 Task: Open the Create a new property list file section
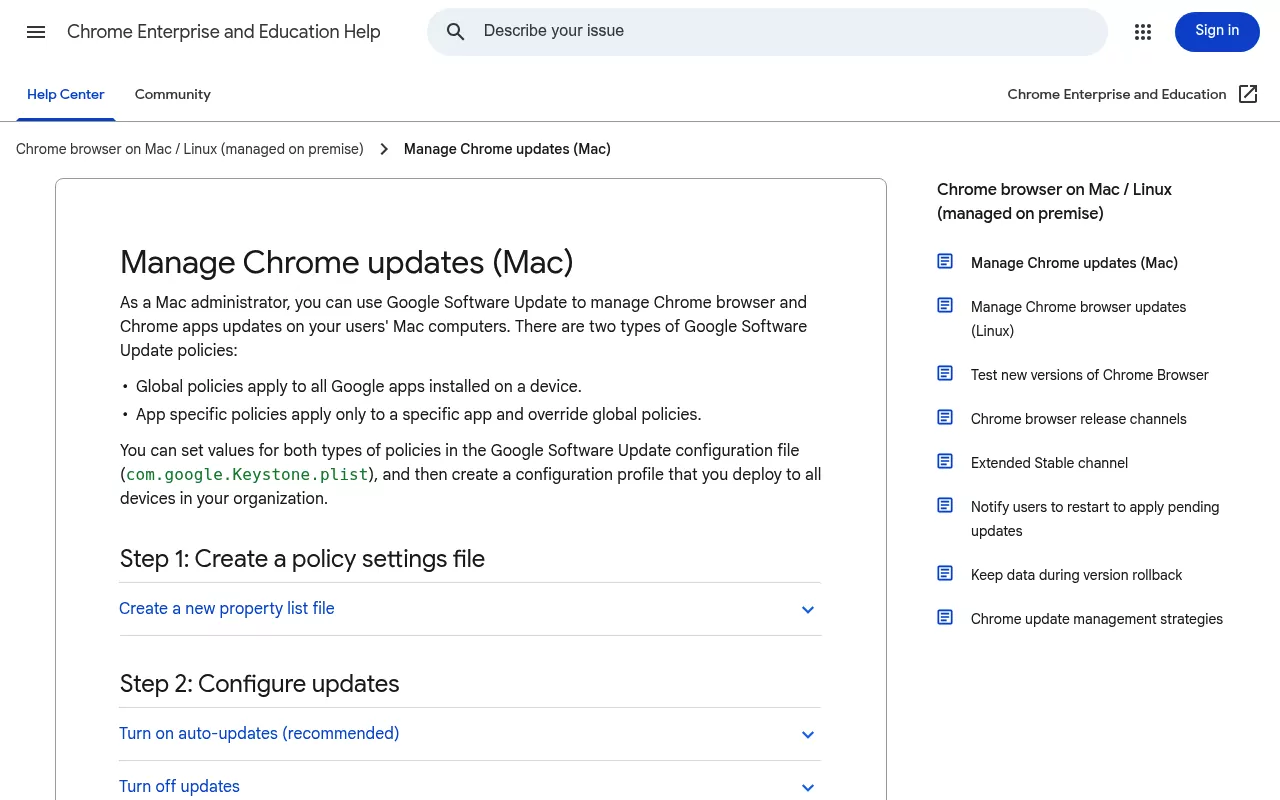pos(470,609)
